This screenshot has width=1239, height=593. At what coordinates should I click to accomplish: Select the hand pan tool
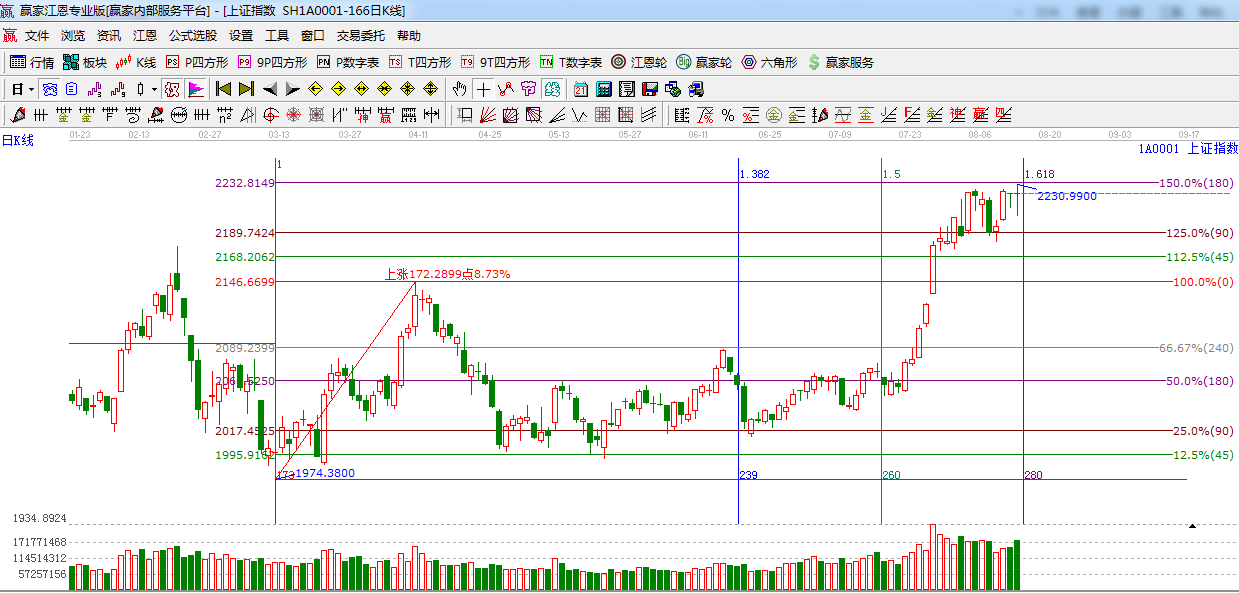[459, 89]
